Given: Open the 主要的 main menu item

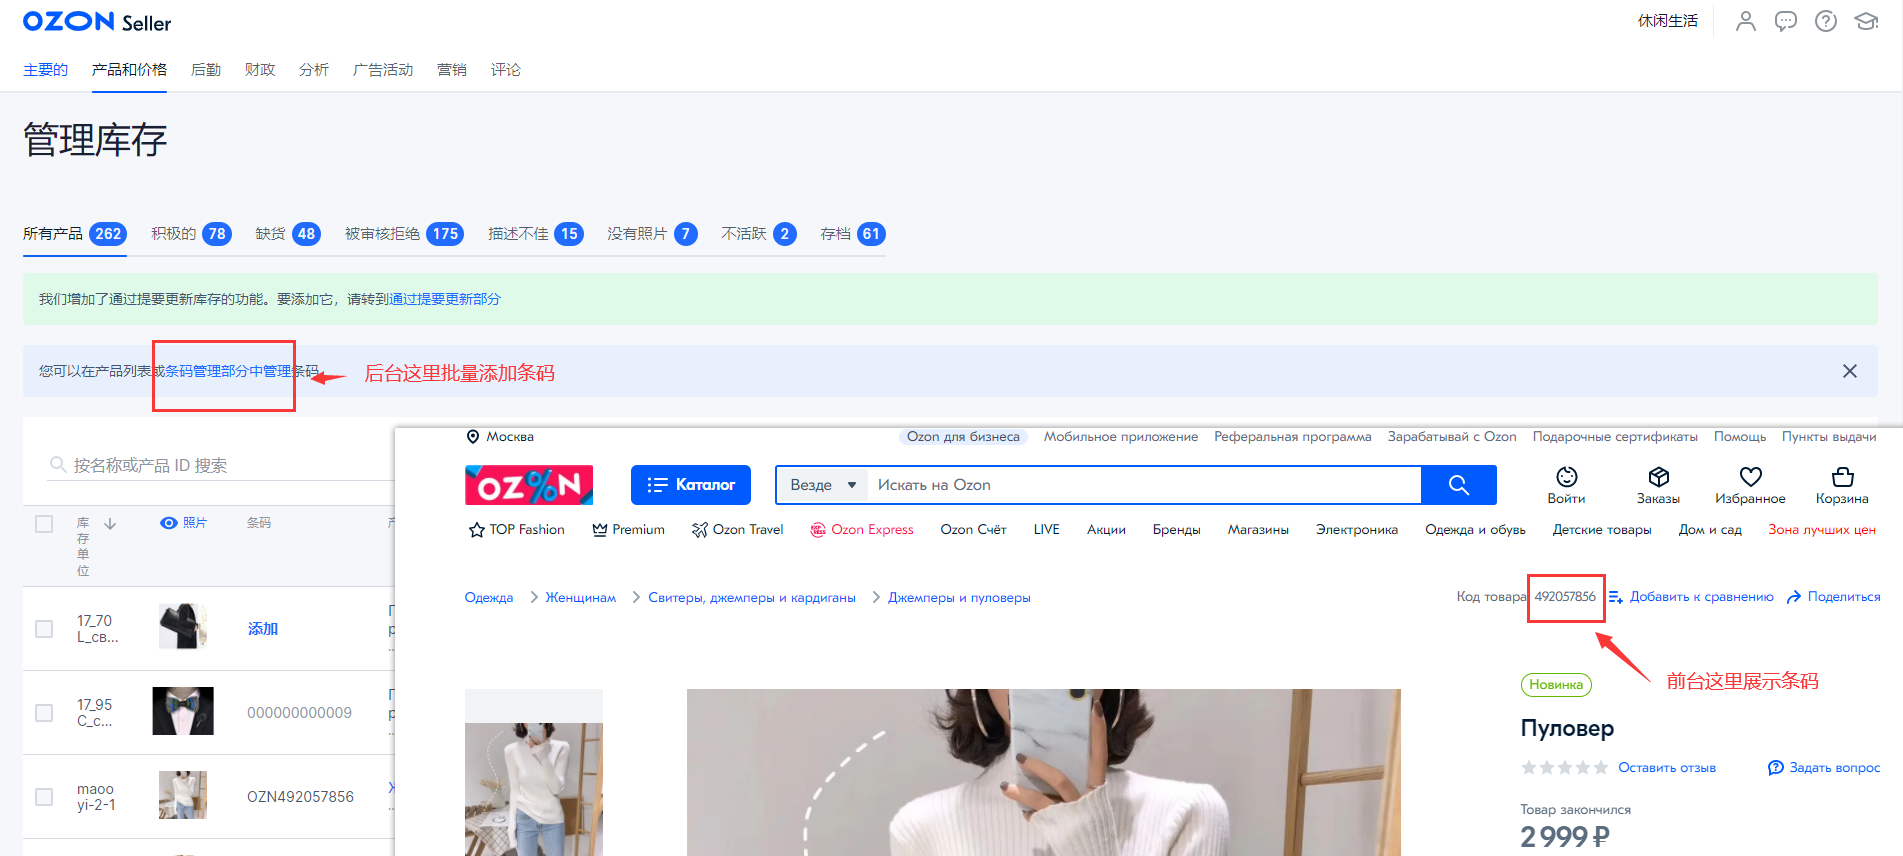Looking at the screenshot, I should coord(46,70).
